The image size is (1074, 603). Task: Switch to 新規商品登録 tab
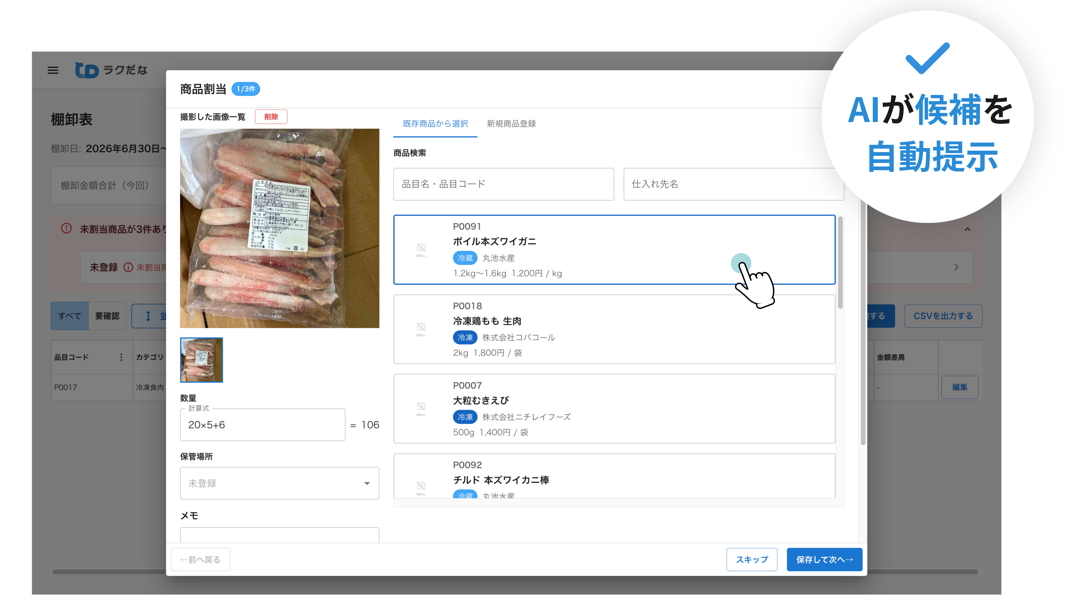tap(512, 124)
